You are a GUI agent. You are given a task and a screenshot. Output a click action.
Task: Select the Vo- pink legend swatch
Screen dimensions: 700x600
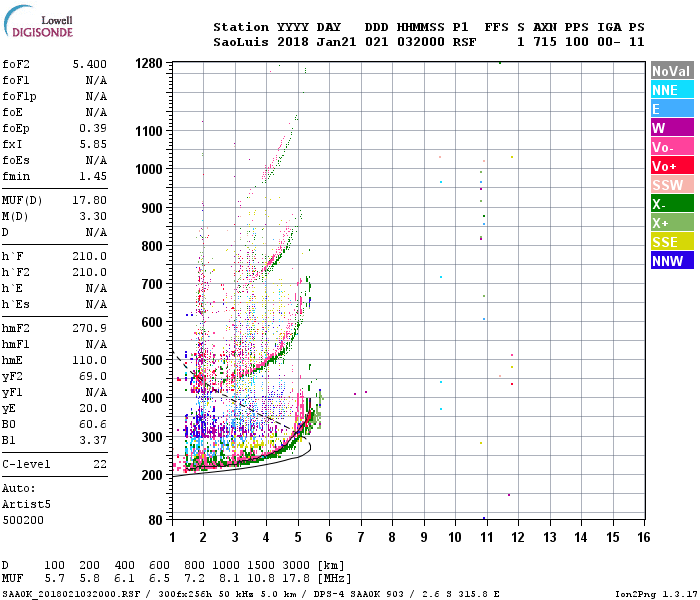[x=672, y=147]
